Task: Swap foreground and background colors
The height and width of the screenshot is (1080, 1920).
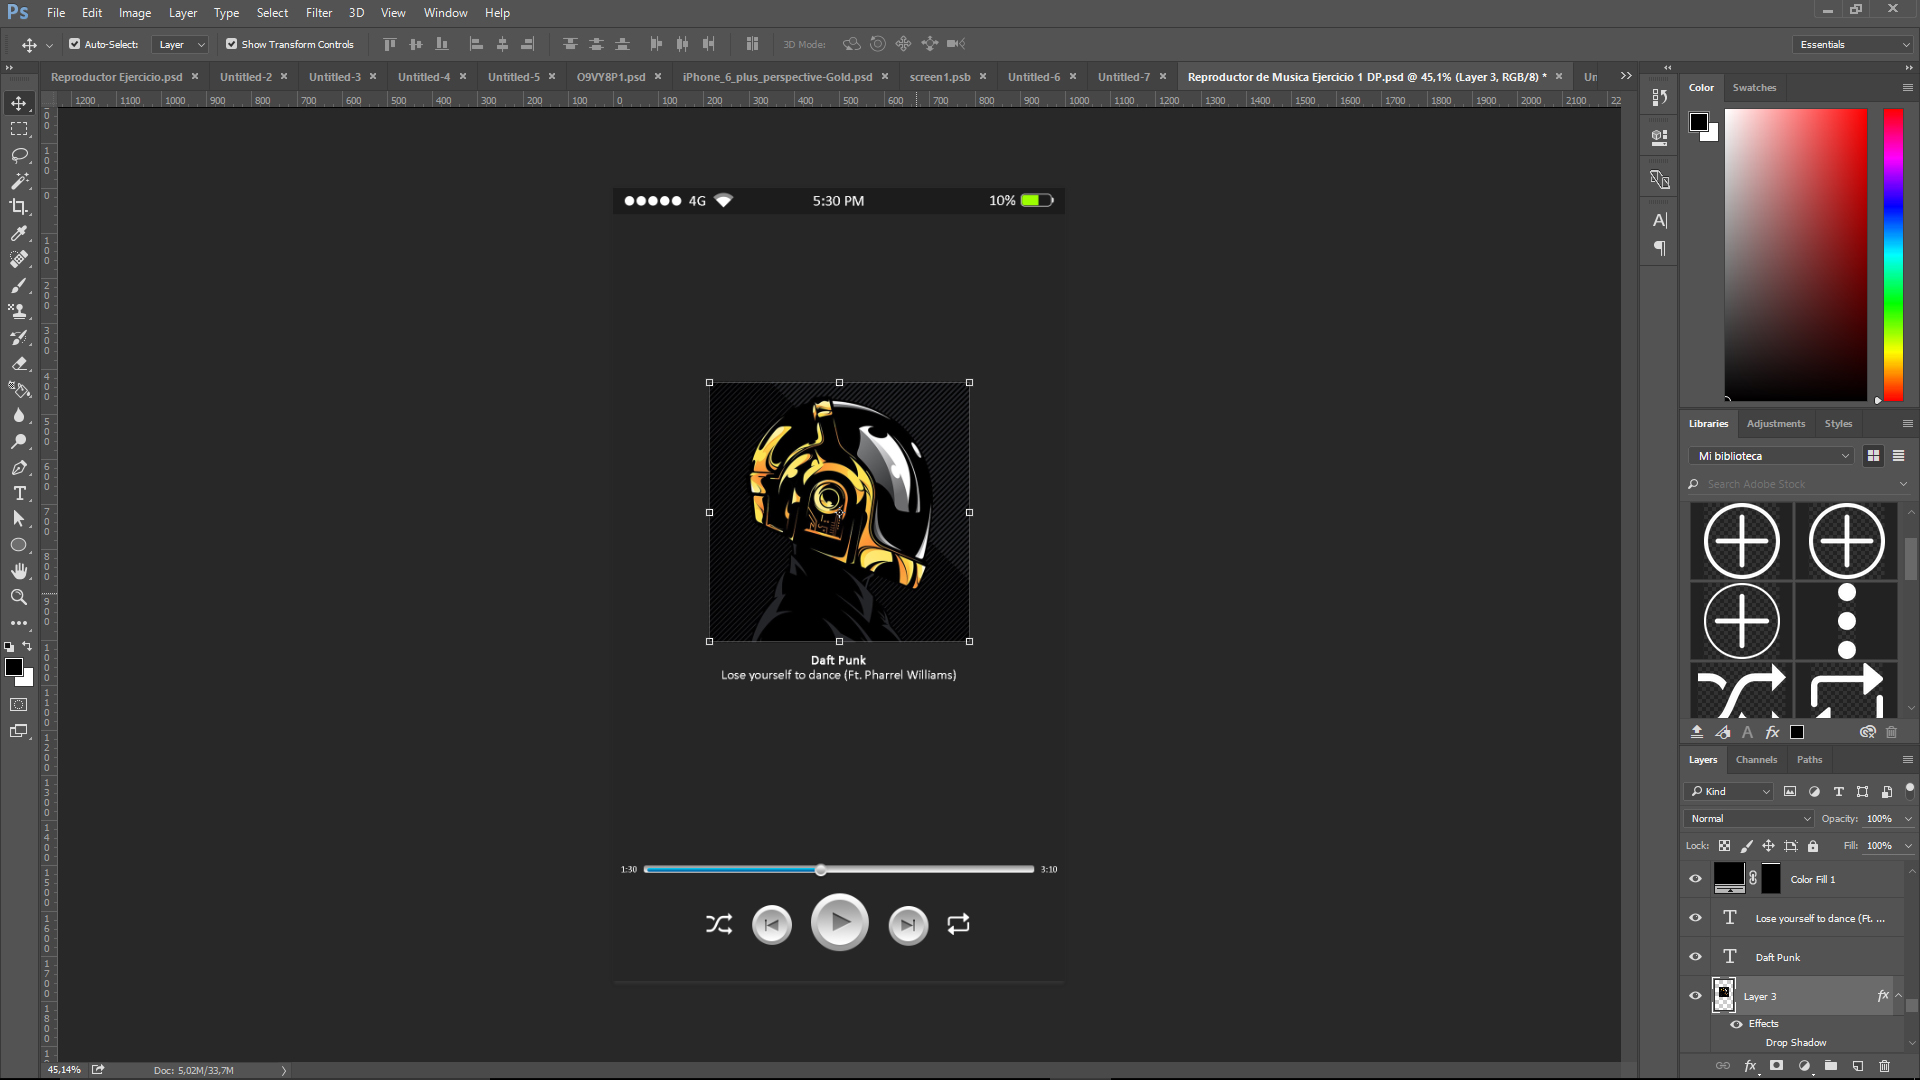Action: [x=27, y=647]
